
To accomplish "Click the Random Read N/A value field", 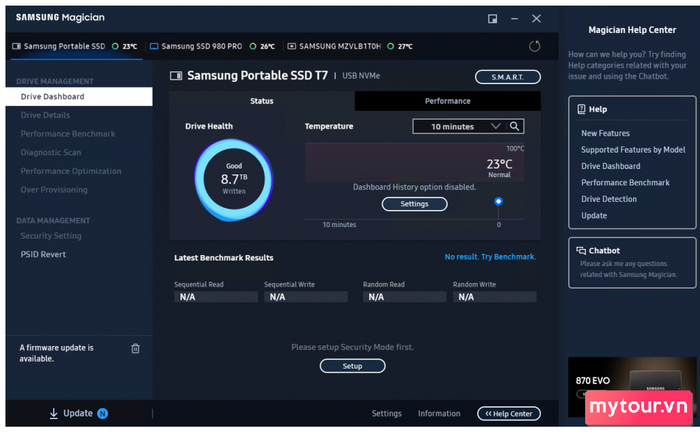I will tap(404, 297).
